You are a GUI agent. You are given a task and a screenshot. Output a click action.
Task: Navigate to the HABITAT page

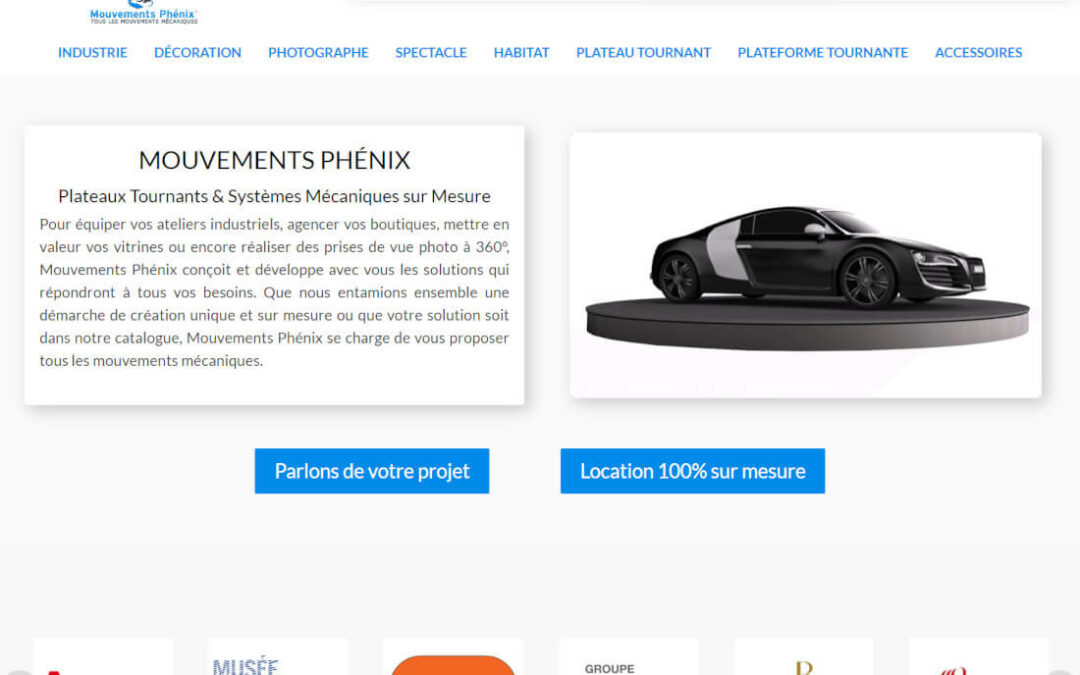tap(521, 52)
